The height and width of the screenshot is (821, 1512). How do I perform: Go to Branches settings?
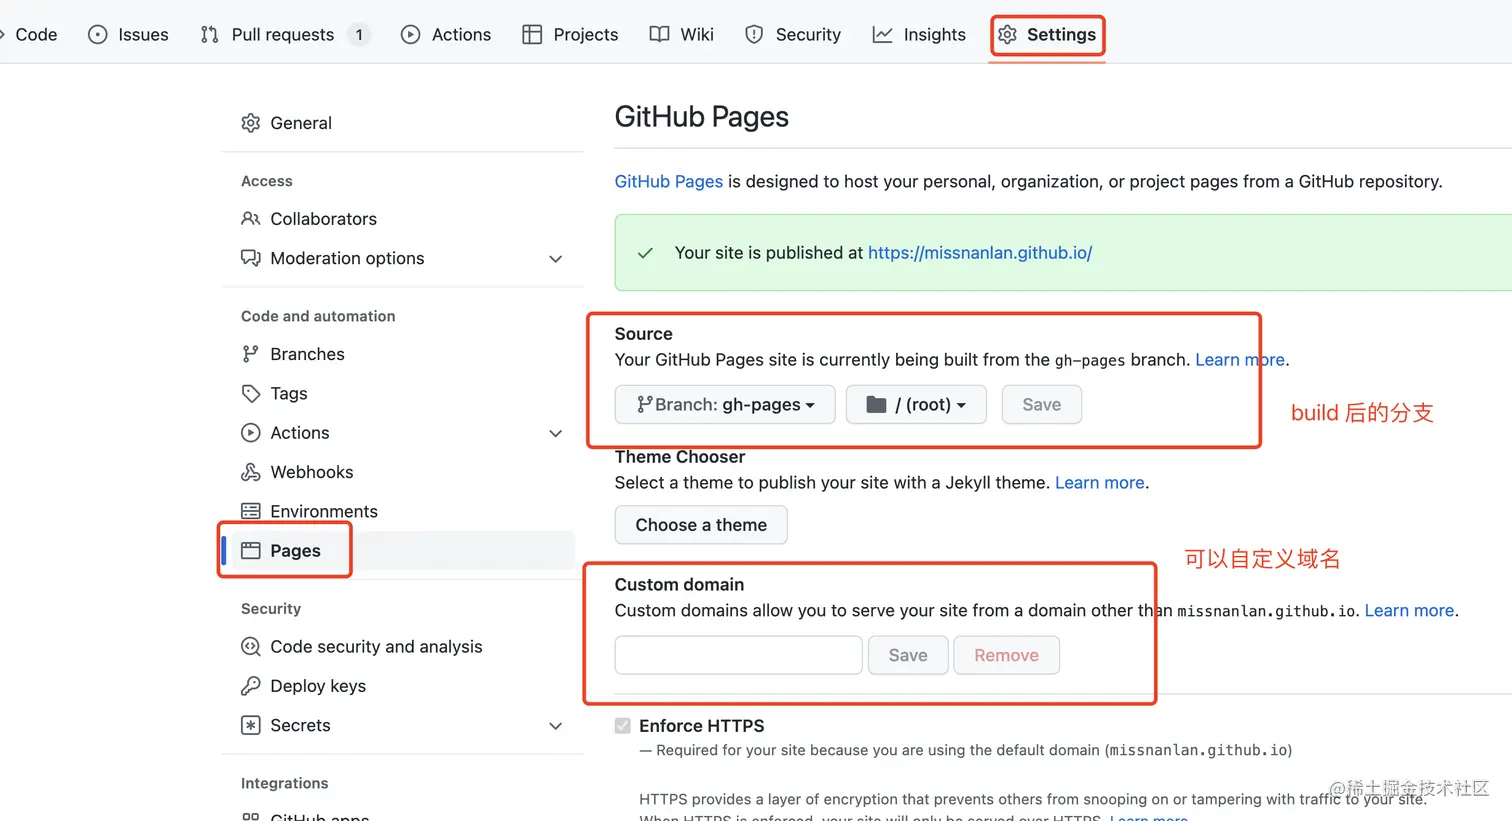tap(307, 354)
